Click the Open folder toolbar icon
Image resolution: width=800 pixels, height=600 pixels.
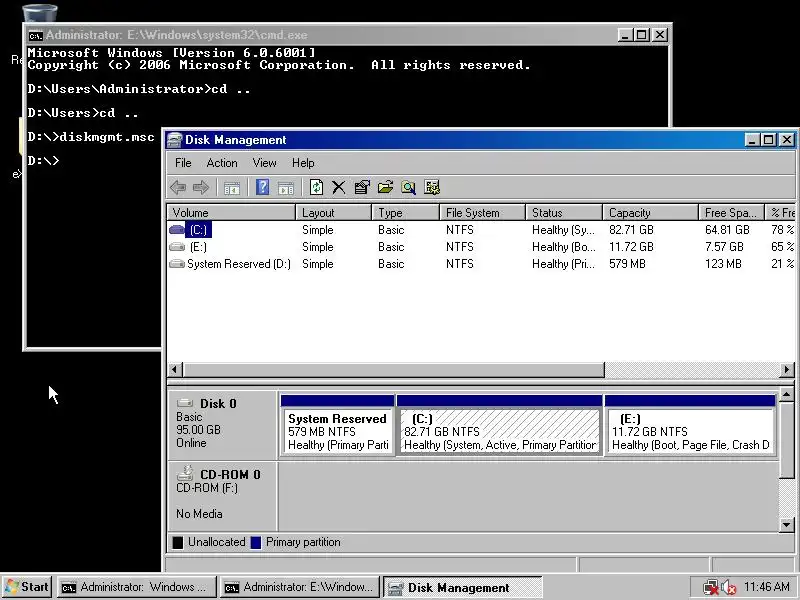click(385, 187)
